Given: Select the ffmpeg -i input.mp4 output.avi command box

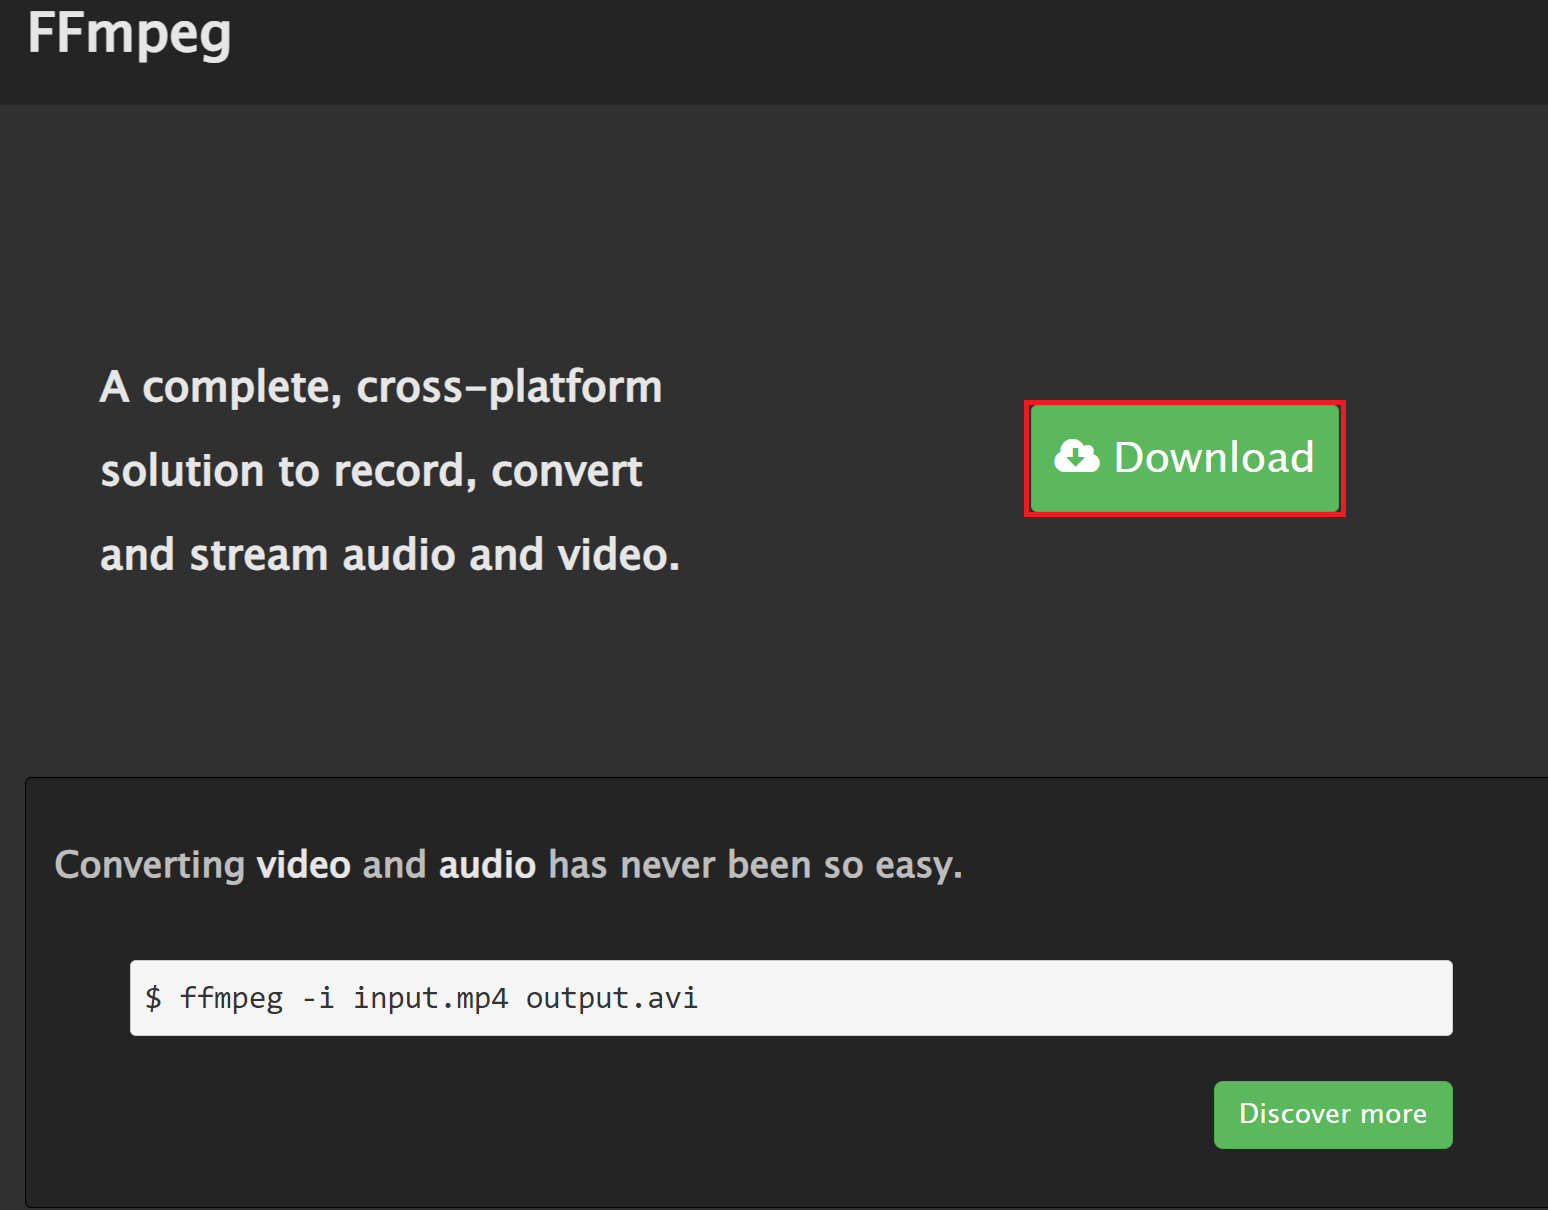Looking at the screenshot, I should [791, 998].
